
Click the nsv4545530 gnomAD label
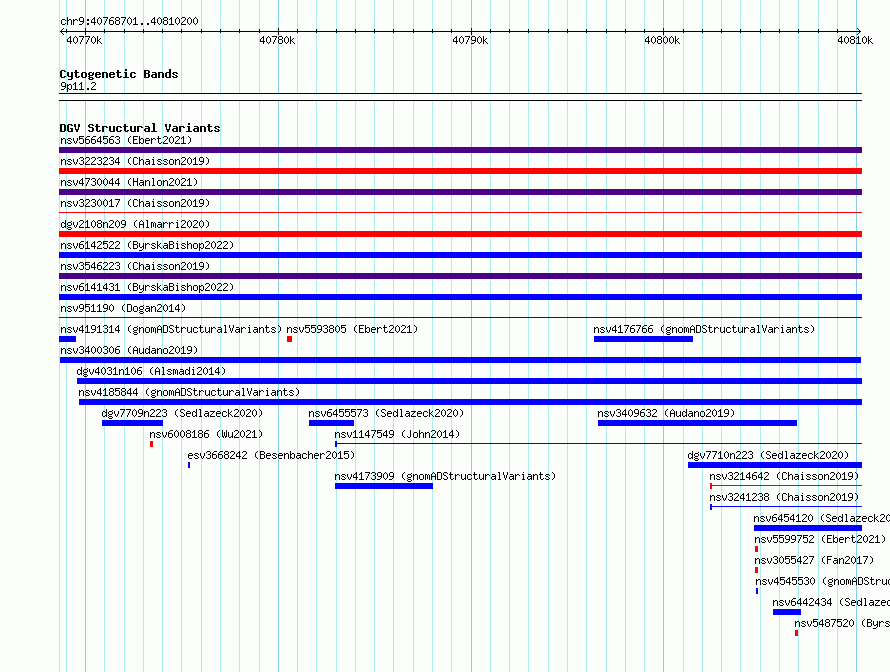[x=822, y=581]
